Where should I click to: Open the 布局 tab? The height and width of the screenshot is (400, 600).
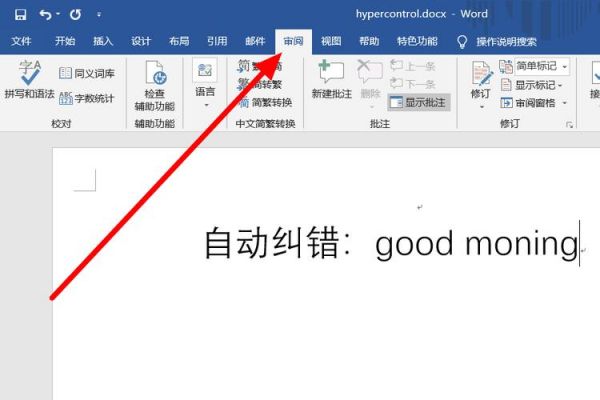pos(179,41)
